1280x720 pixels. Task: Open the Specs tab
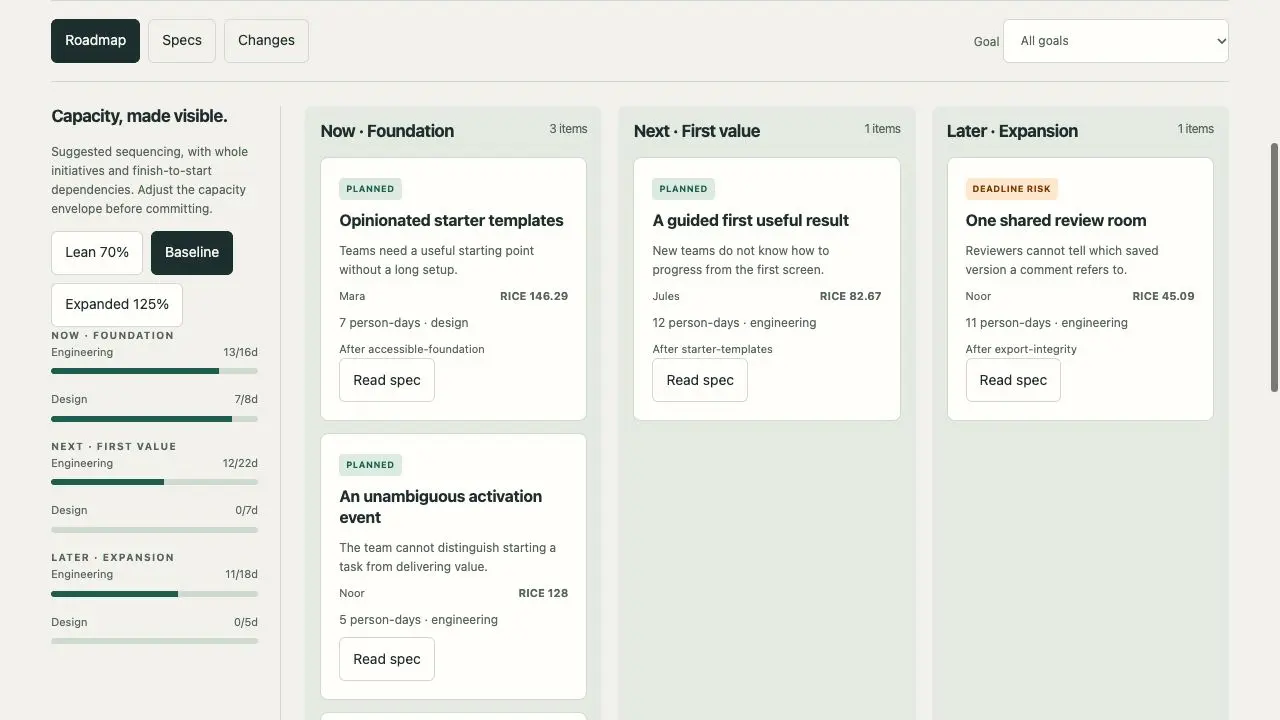[182, 41]
